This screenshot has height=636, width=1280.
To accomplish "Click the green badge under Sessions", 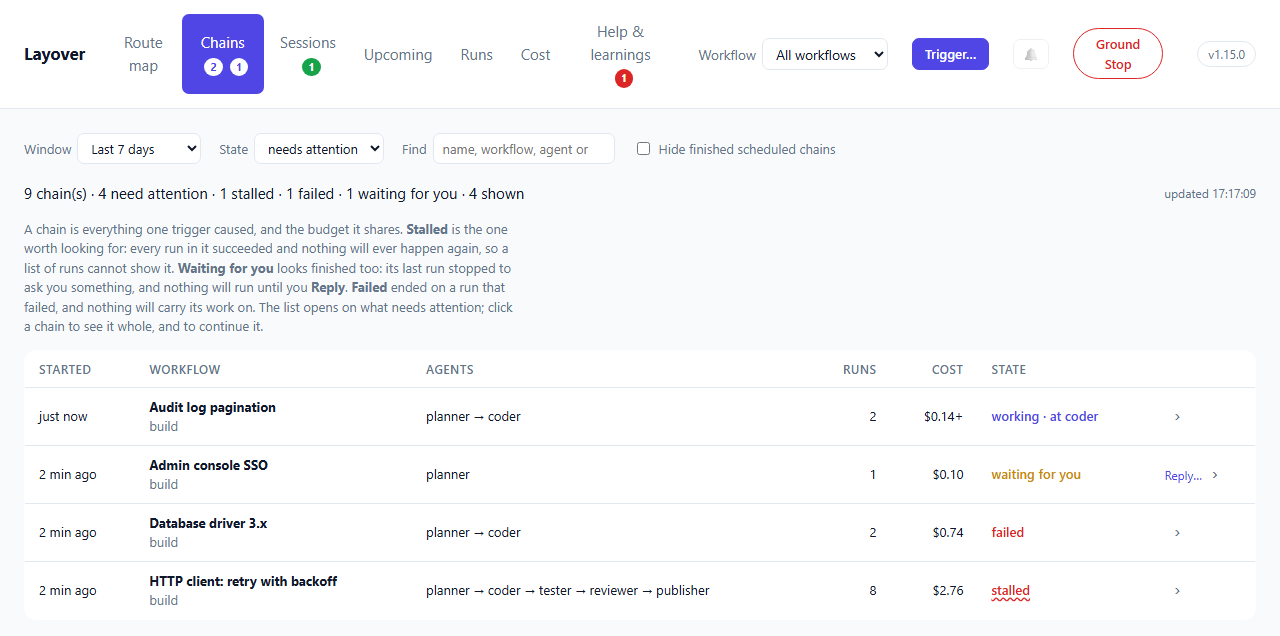I will pyautogui.click(x=311, y=67).
